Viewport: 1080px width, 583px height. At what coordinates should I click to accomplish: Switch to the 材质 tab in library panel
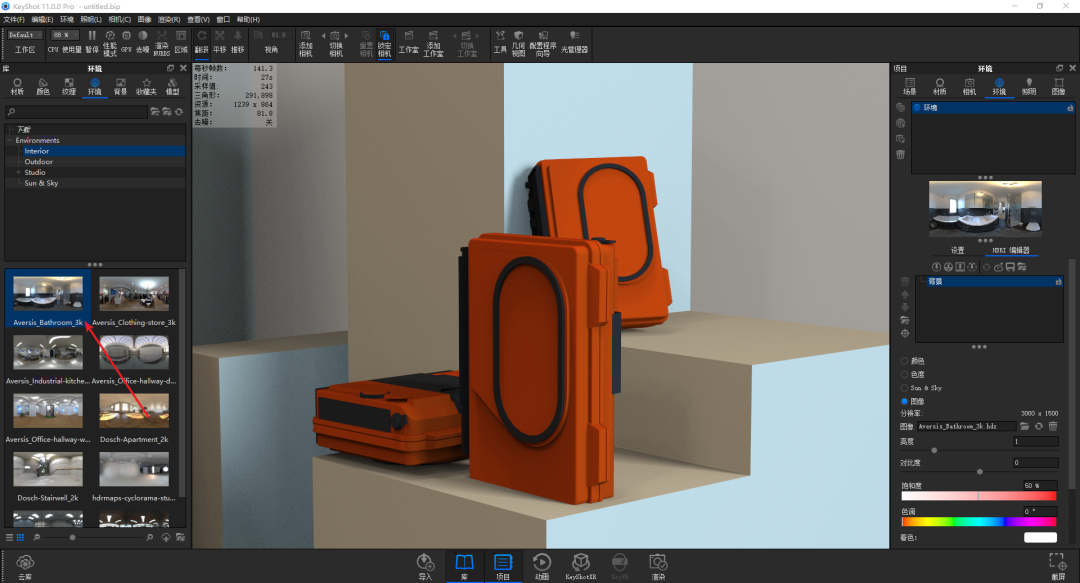point(17,86)
